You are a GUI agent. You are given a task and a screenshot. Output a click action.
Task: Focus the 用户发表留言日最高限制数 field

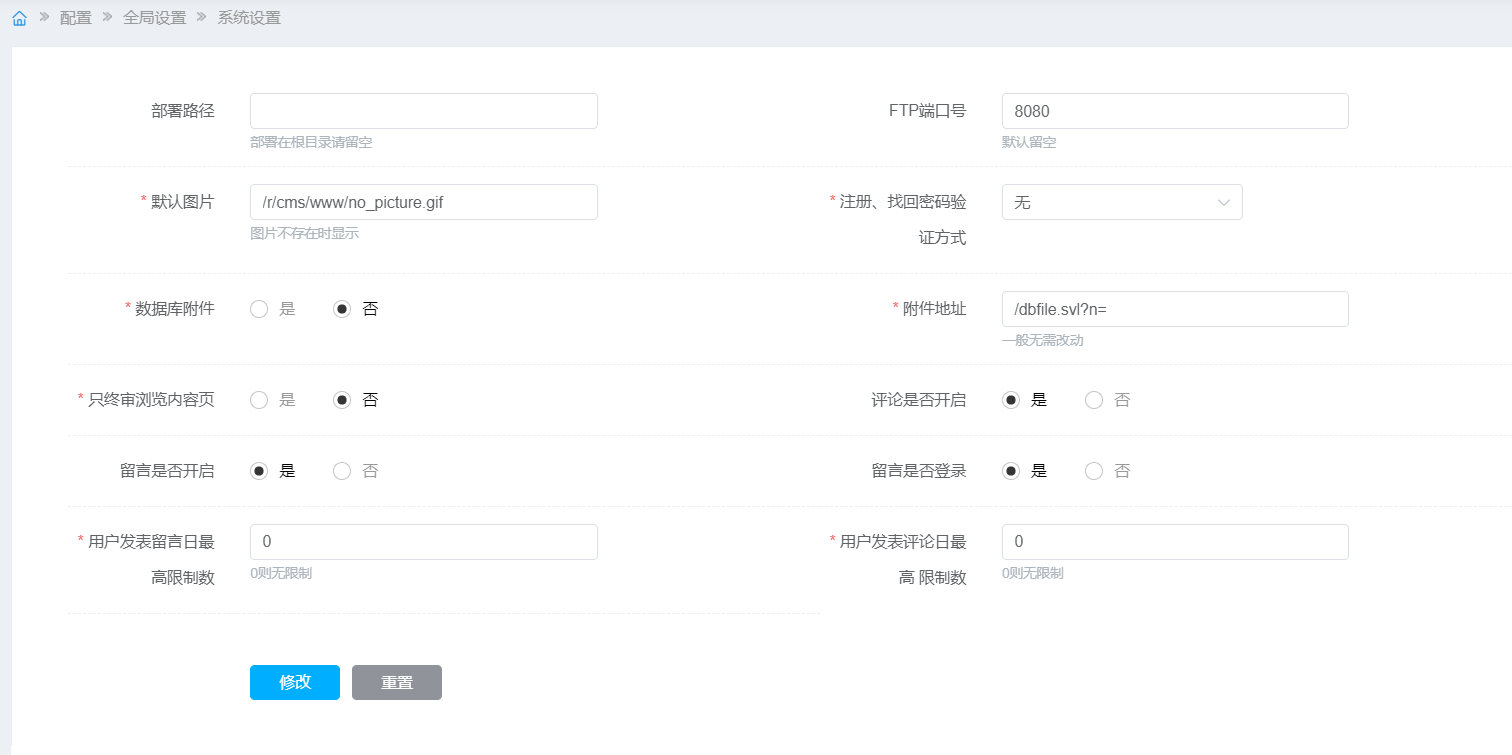pyautogui.click(x=423, y=542)
